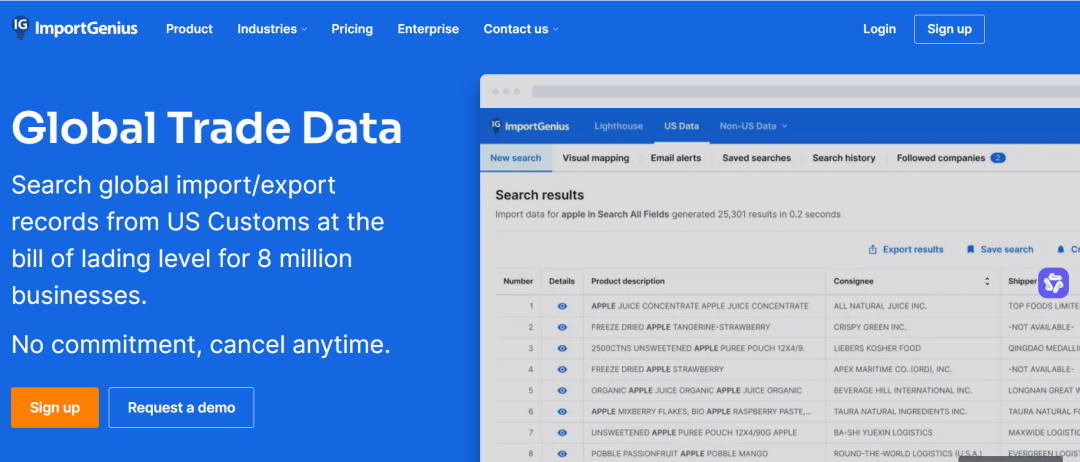Click FREEZE DRIED APPLE TANGERINE-STRAWBERRY description
1080x462 pixels.
coord(681,327)
